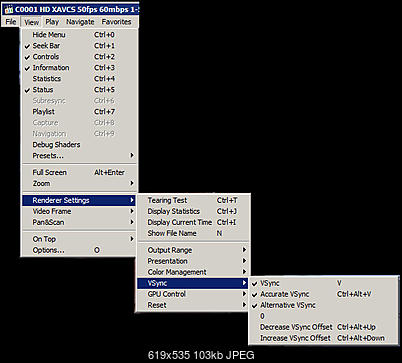
Task: Toggle the Information option
Action: 79,68
